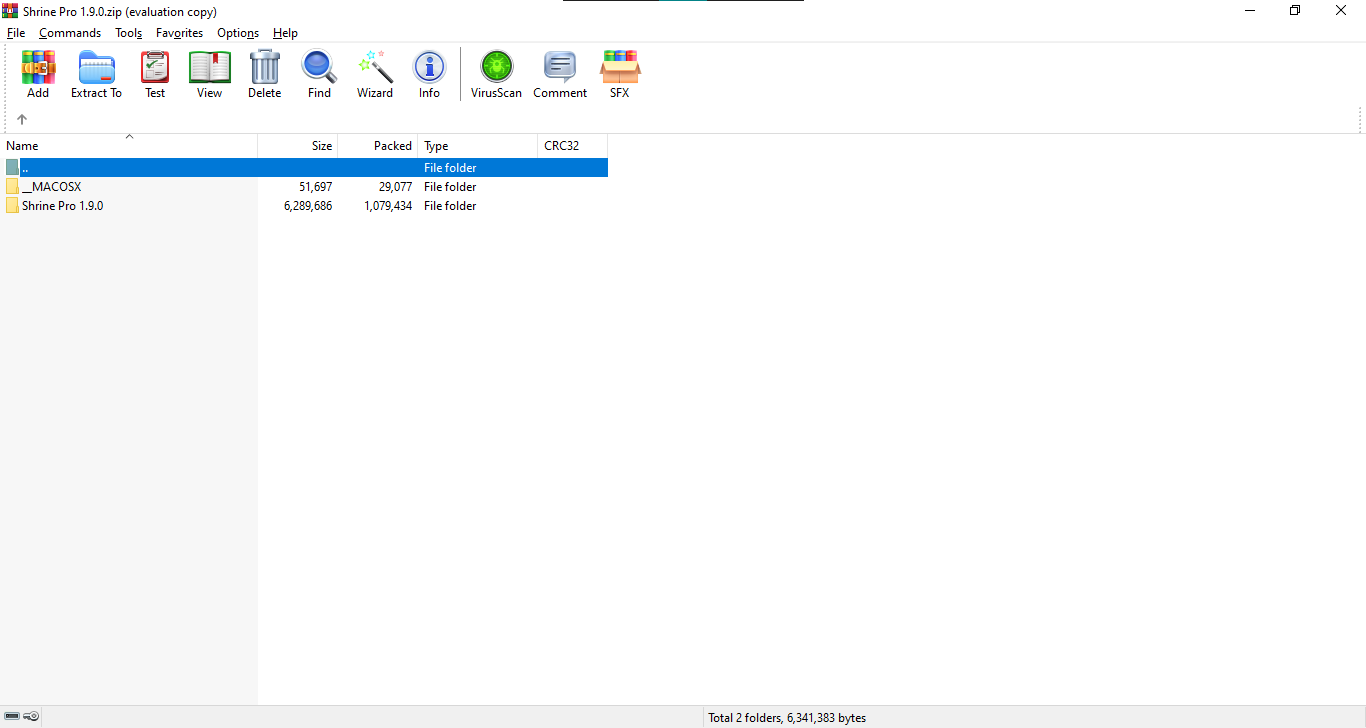Sort by the CRC32 column header
Screen dimensions: 1366x728
pyautogui.click(x=573, y=146)
